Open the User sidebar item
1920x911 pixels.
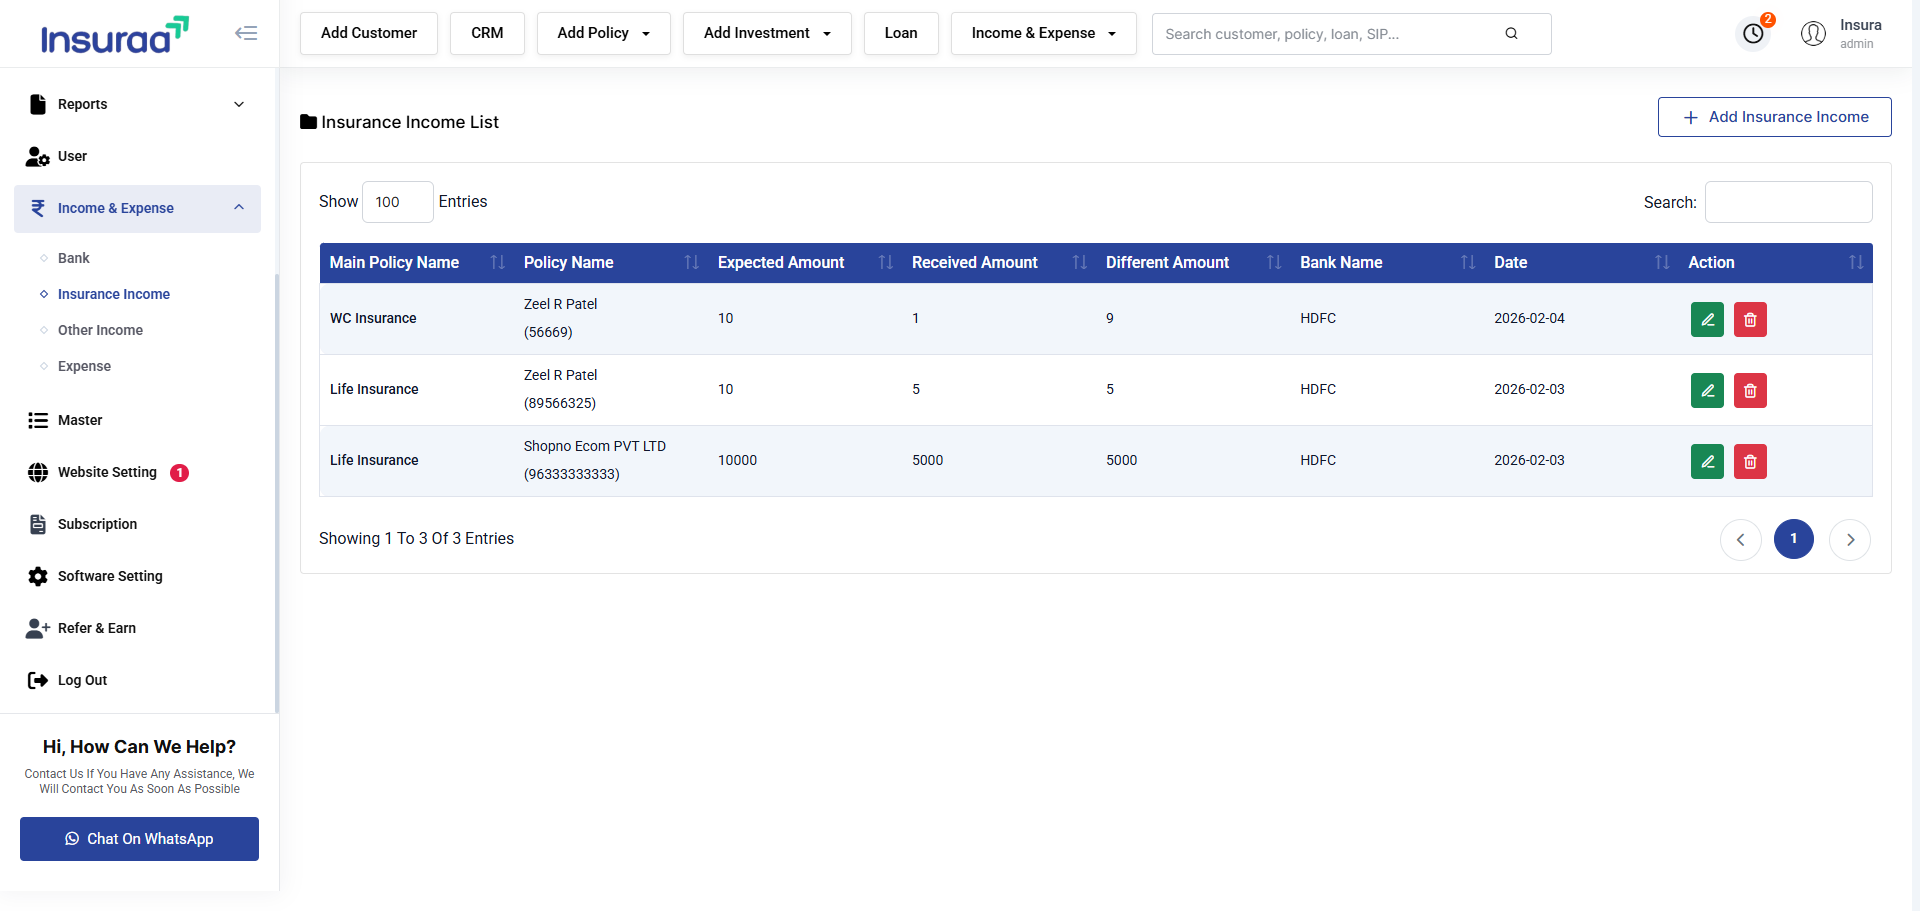[x=138, y=156]
